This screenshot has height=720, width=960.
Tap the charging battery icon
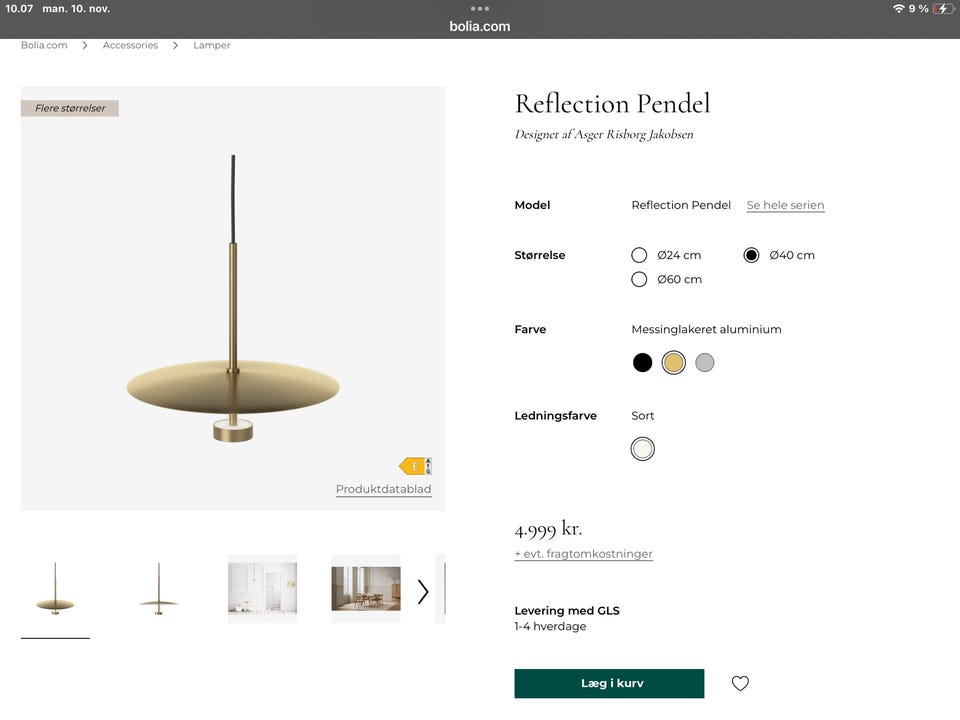coord(941,8)
